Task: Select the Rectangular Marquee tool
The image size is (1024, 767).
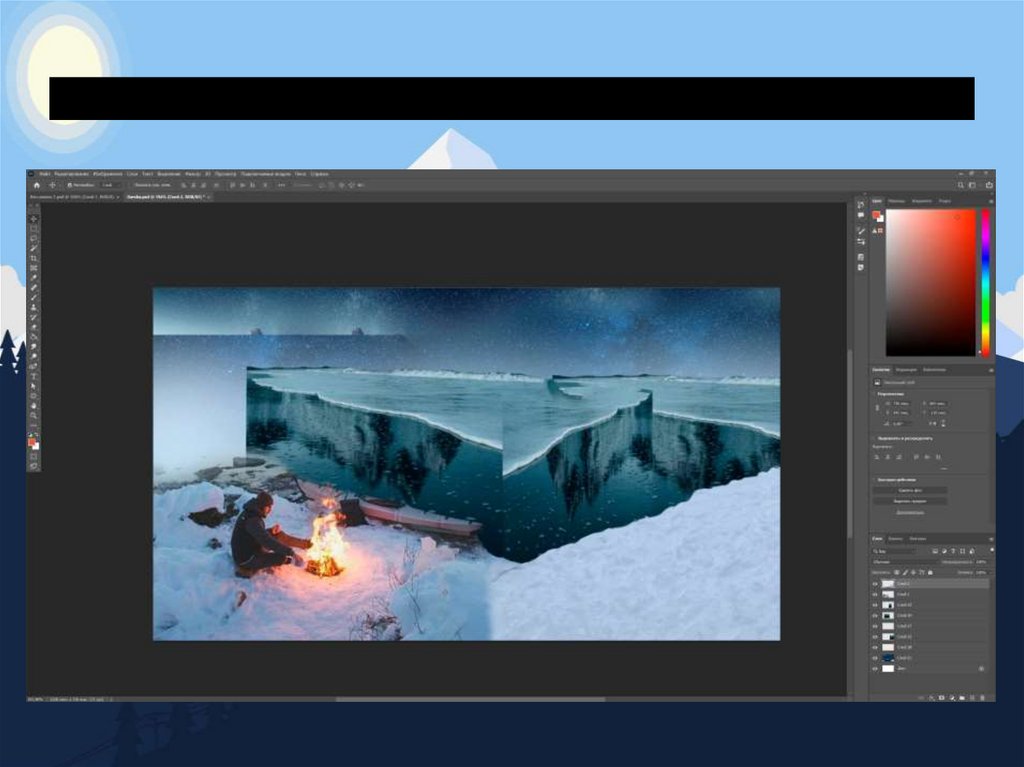Action: (34, 229)
